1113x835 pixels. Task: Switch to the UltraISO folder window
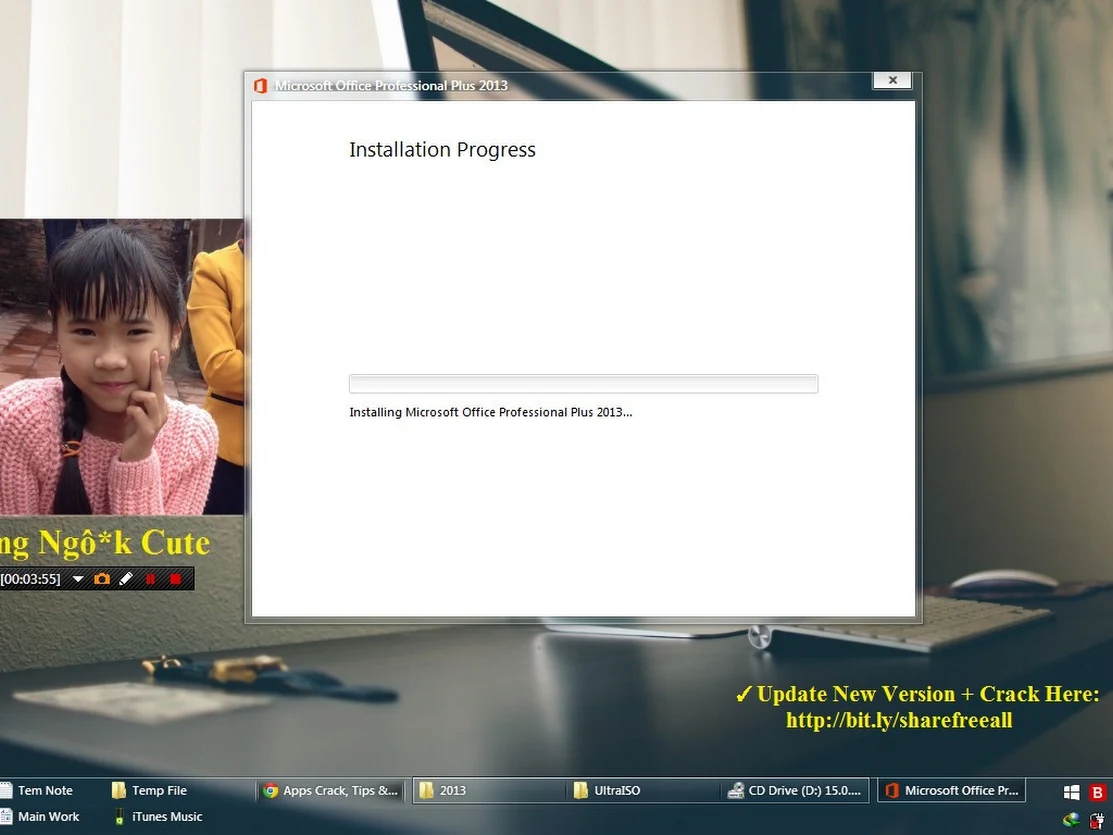(645, 790)
